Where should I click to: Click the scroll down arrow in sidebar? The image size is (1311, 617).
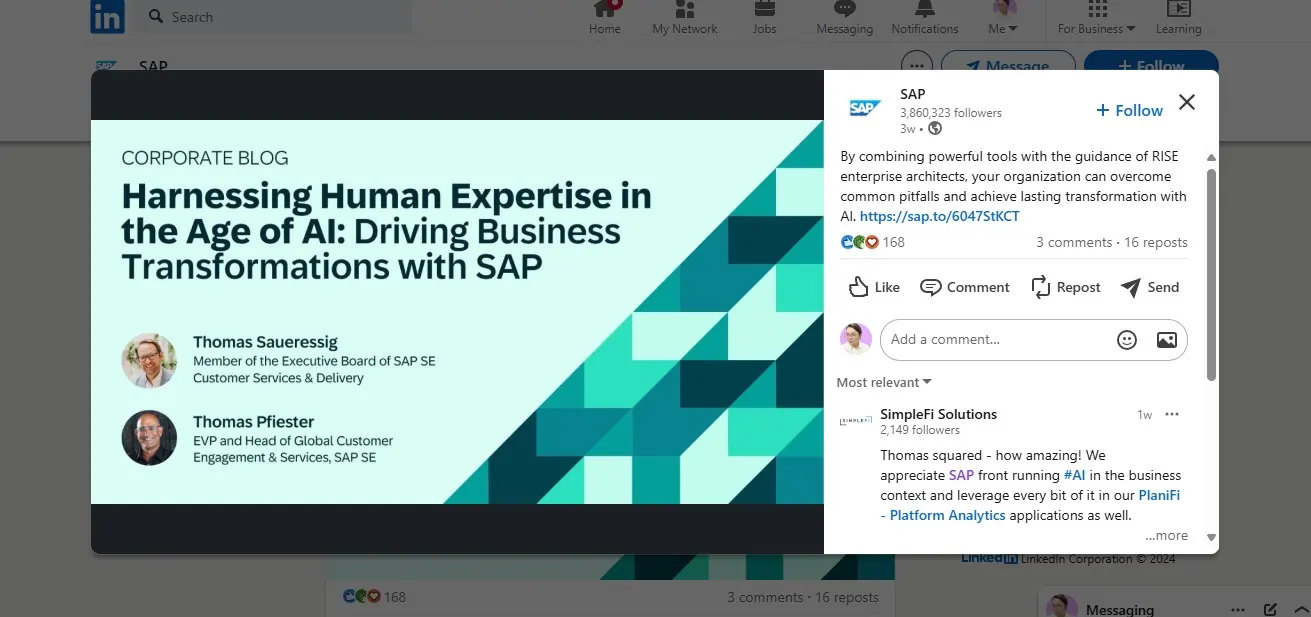point(1211,538)
